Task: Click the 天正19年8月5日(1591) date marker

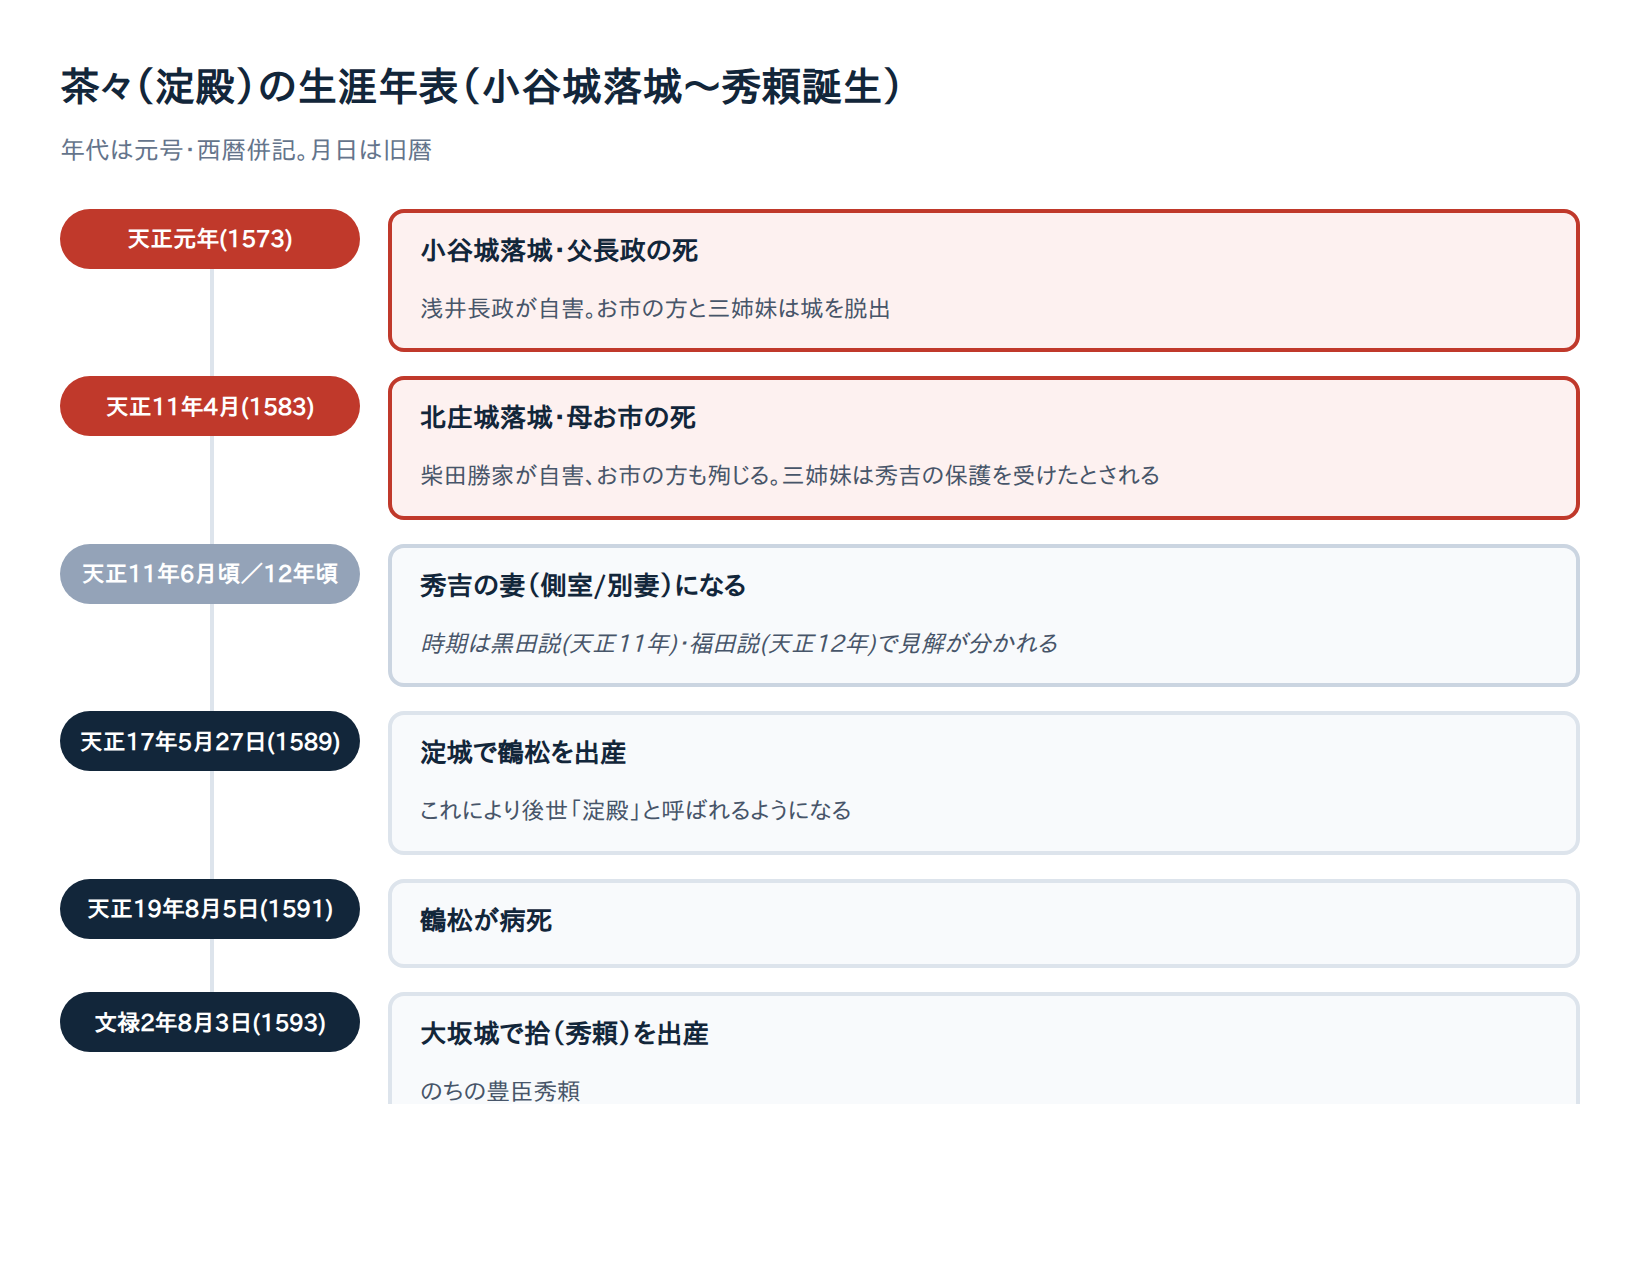Action: point(210,909)
